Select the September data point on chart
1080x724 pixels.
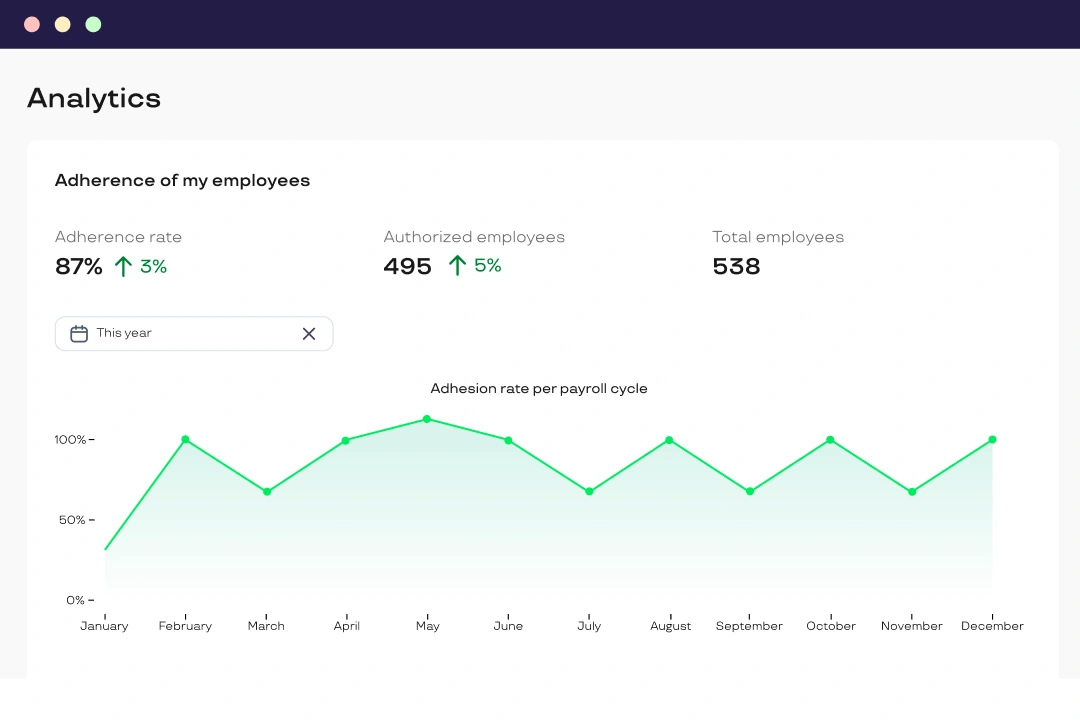click(750, 492)
